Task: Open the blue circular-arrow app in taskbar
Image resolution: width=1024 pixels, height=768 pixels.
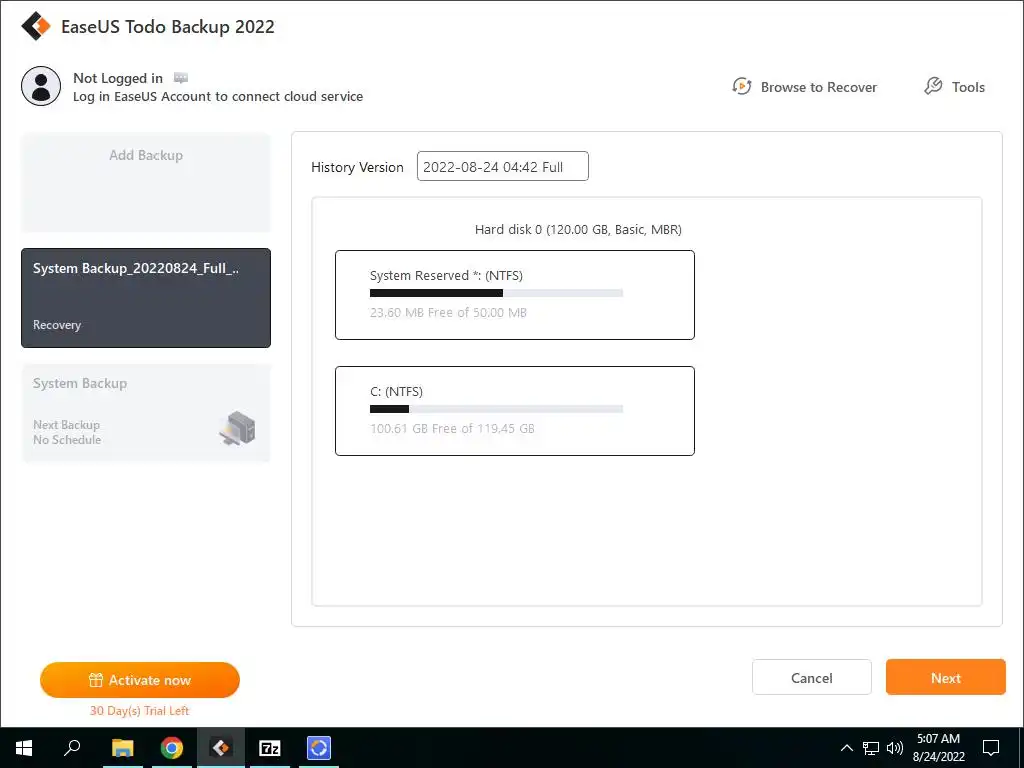Action: pos(319,748)
